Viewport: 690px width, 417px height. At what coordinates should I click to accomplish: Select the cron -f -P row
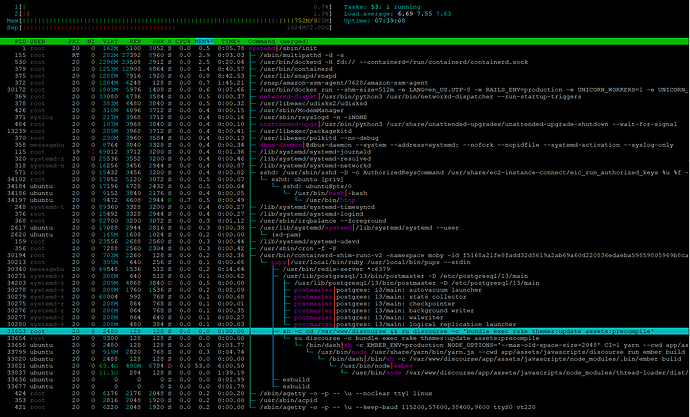coord(345,248)
